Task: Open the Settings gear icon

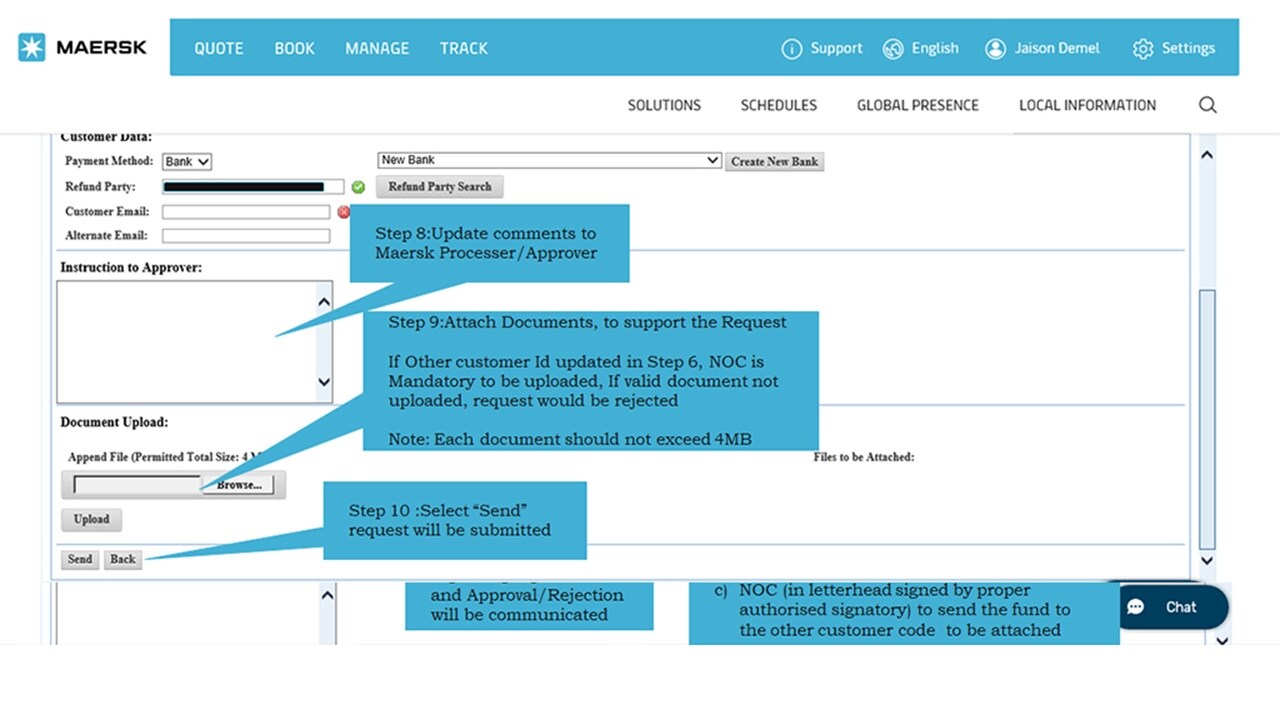Action: 1143,48
